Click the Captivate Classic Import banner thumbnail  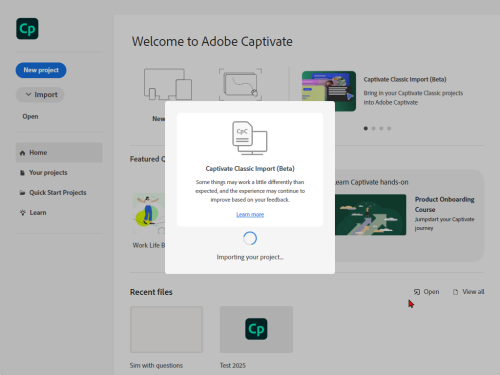[x=329, y=91]
